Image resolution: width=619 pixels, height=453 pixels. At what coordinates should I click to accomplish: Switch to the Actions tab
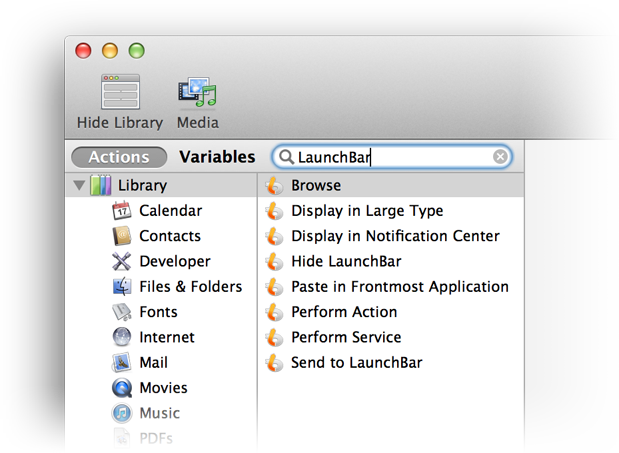[x=119, y=157]
